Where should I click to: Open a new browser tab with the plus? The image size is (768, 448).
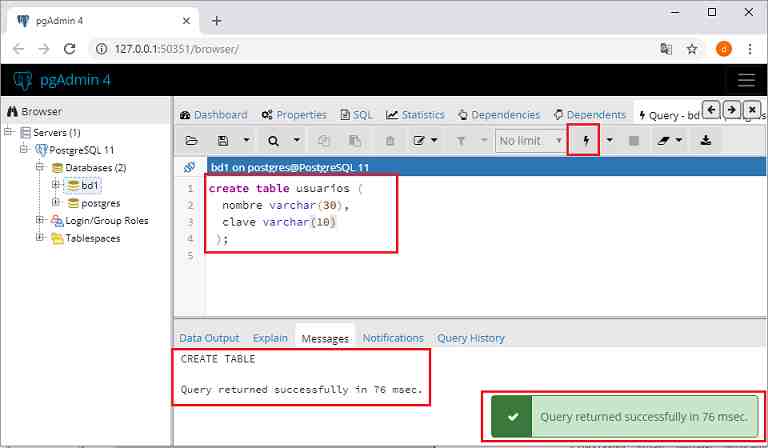[216, 21]
